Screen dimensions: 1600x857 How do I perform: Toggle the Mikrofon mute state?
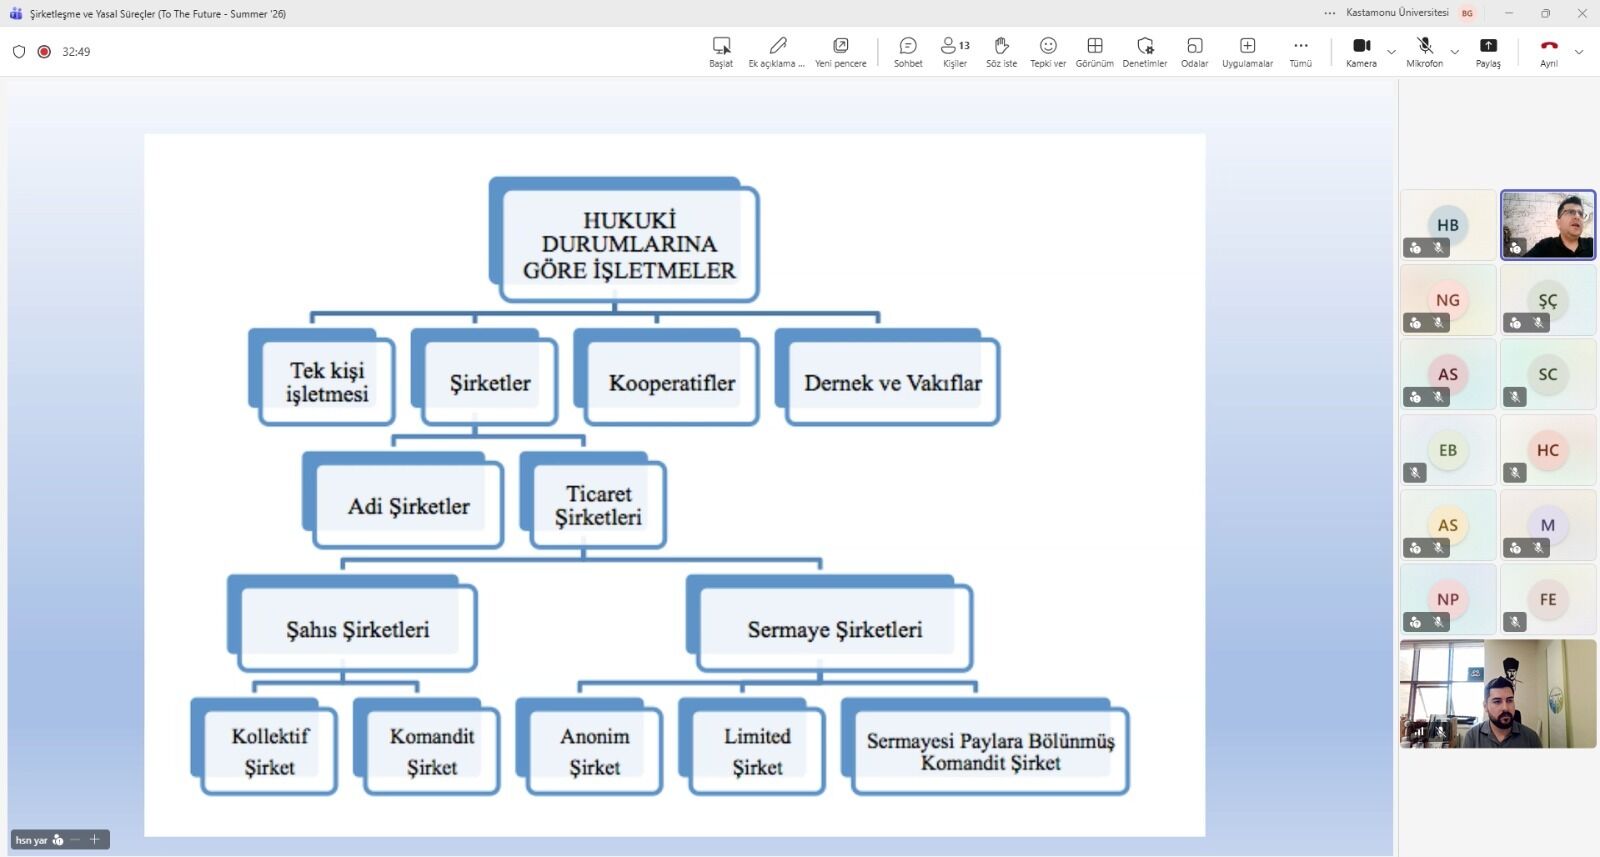tap(1425, 52)
